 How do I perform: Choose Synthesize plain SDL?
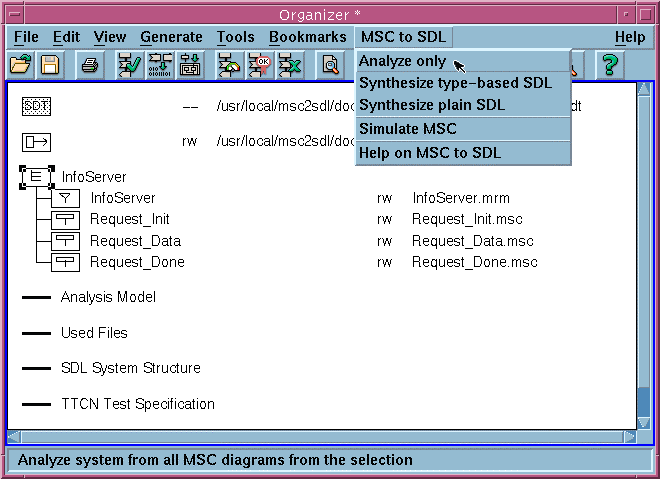tap(463, 105)
